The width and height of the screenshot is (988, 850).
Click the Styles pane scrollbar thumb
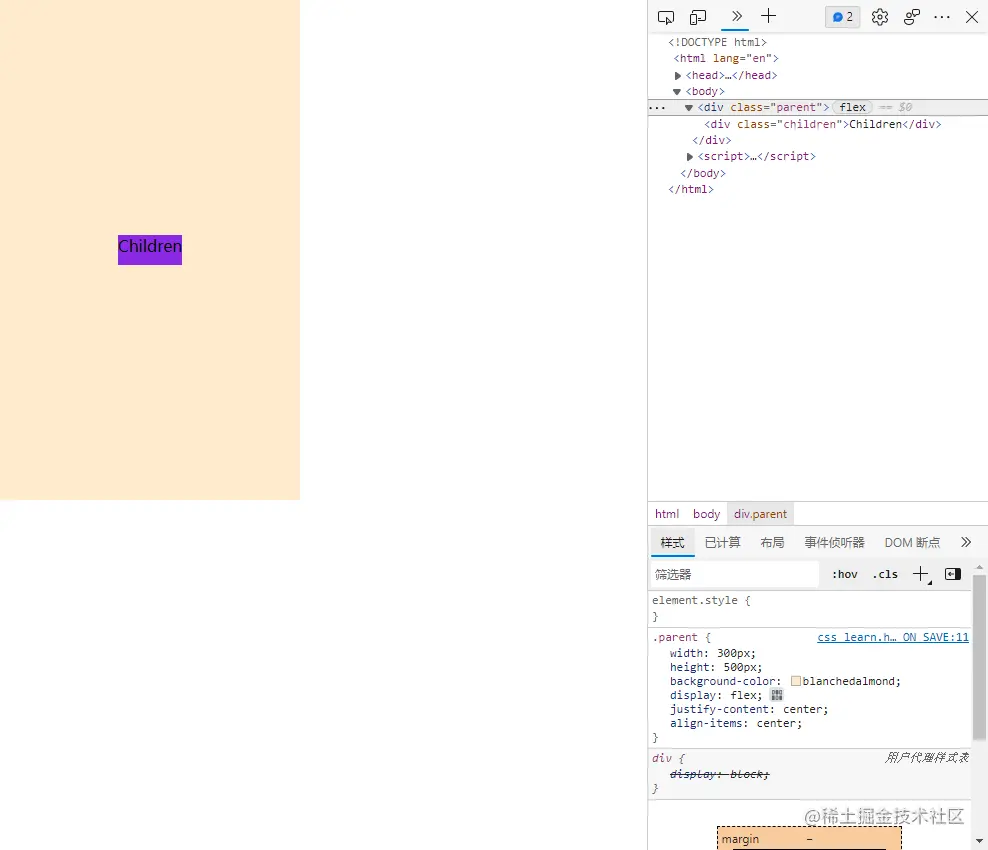(x=979, y=657)
